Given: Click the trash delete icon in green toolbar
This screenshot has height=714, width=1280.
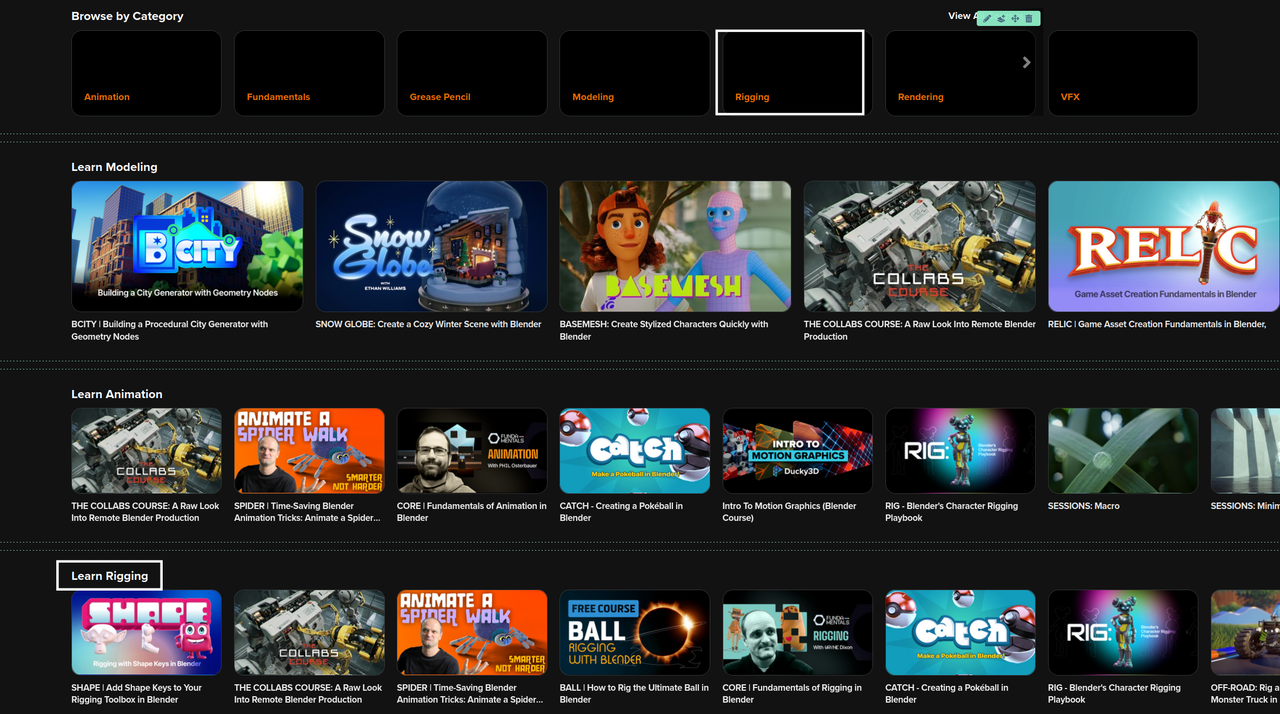Looking at the screenshot, I should pos(1029,19).
